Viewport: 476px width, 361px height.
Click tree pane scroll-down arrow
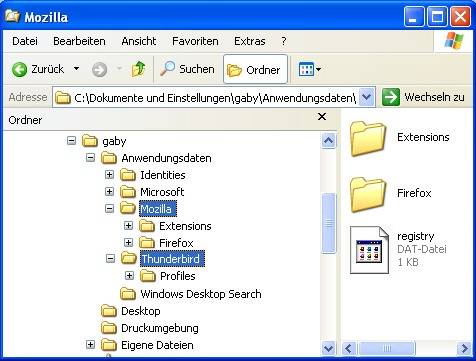[x=329, y=348]
